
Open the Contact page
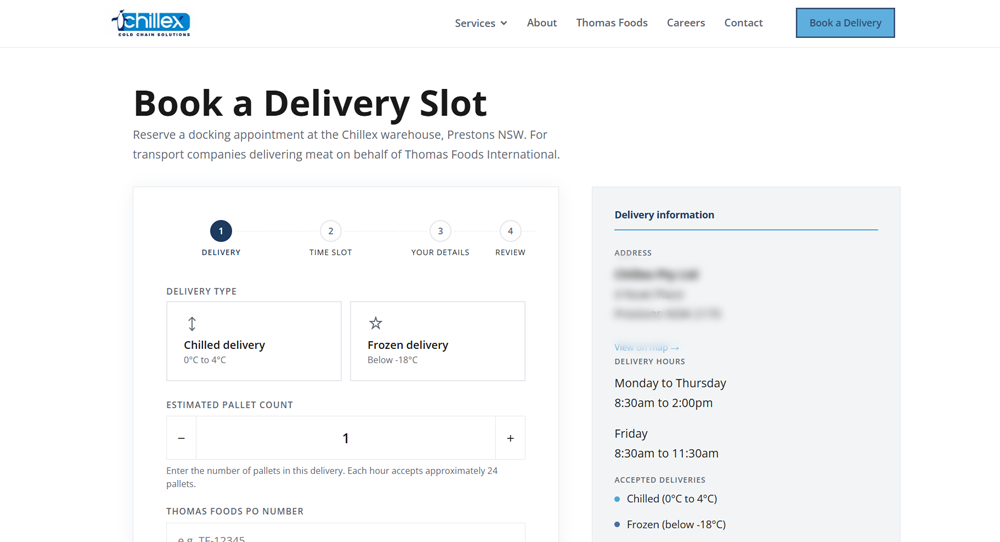(x=743, y=22)
